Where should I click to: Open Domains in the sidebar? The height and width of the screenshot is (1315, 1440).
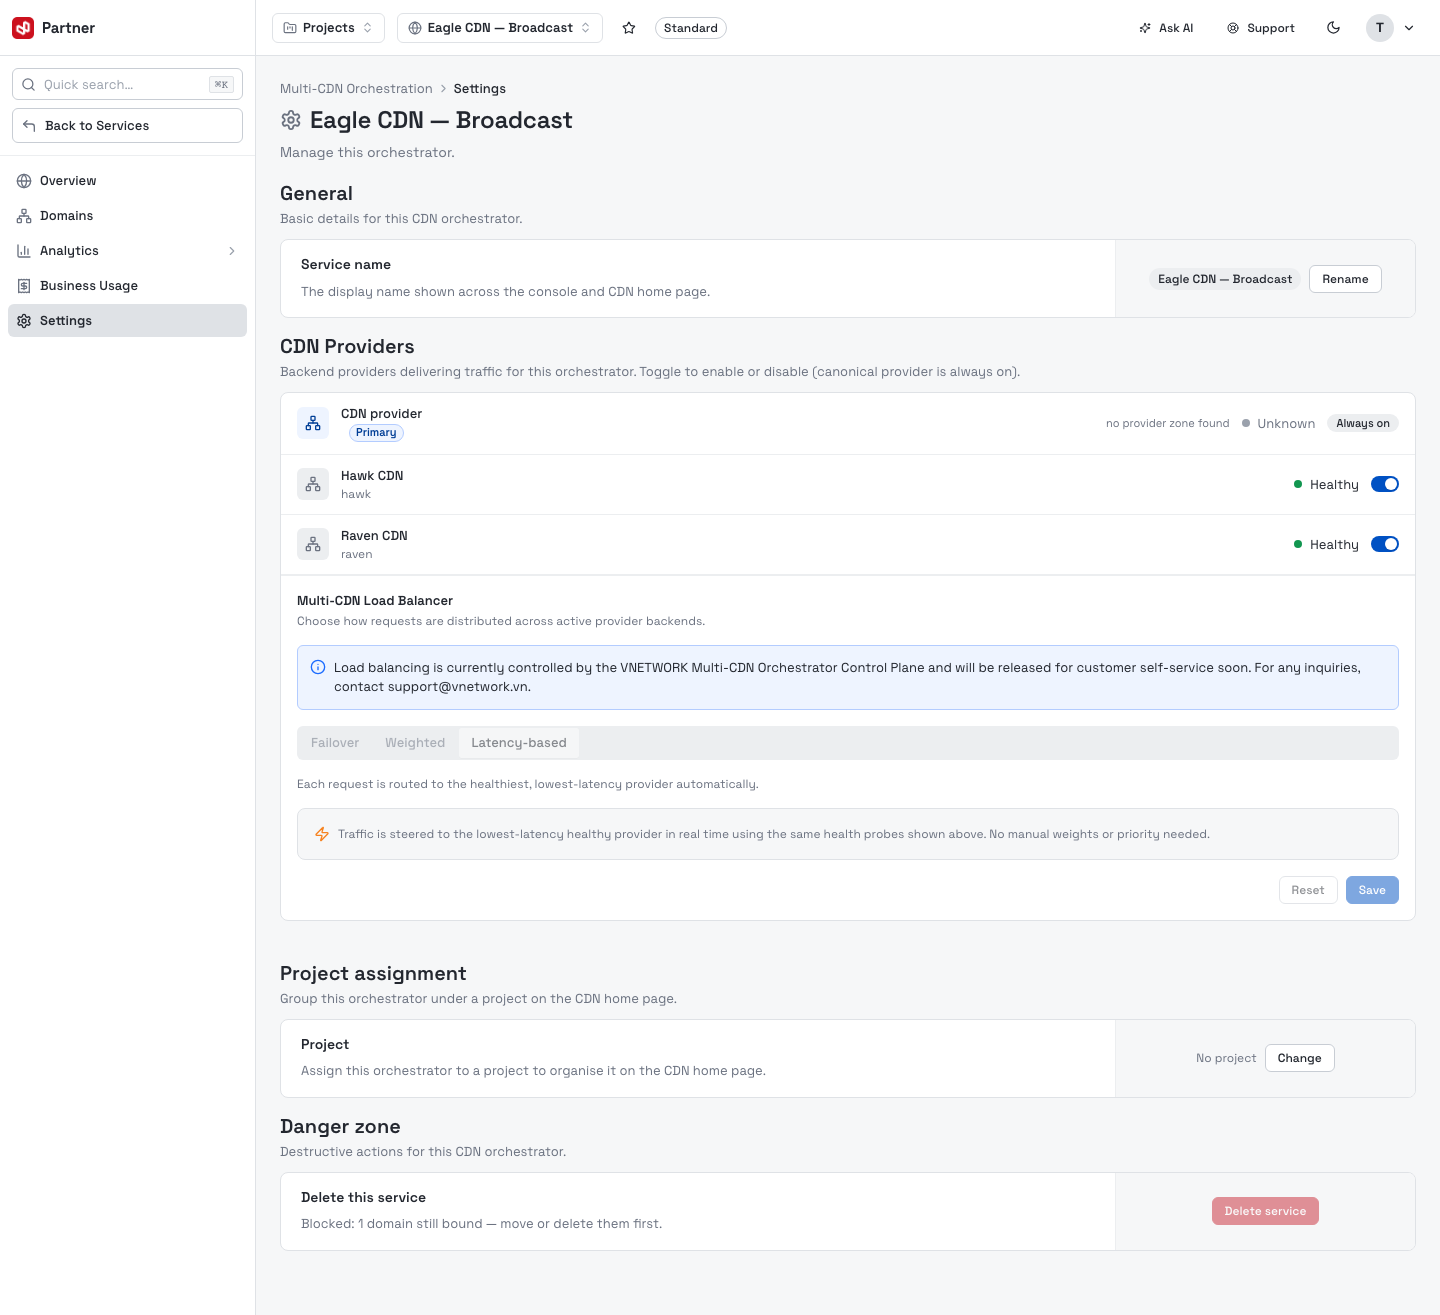[127, 216]
